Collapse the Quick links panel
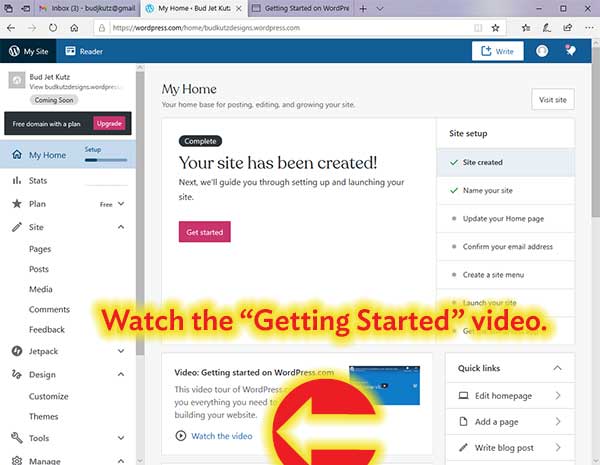This screenshot has height=465, width=600. [558, 368]
